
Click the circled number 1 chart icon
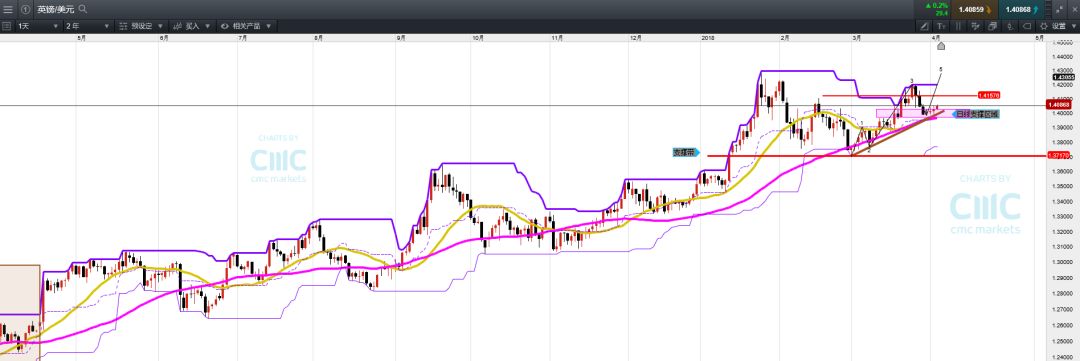pyautogui.click(x=25, y=9)
